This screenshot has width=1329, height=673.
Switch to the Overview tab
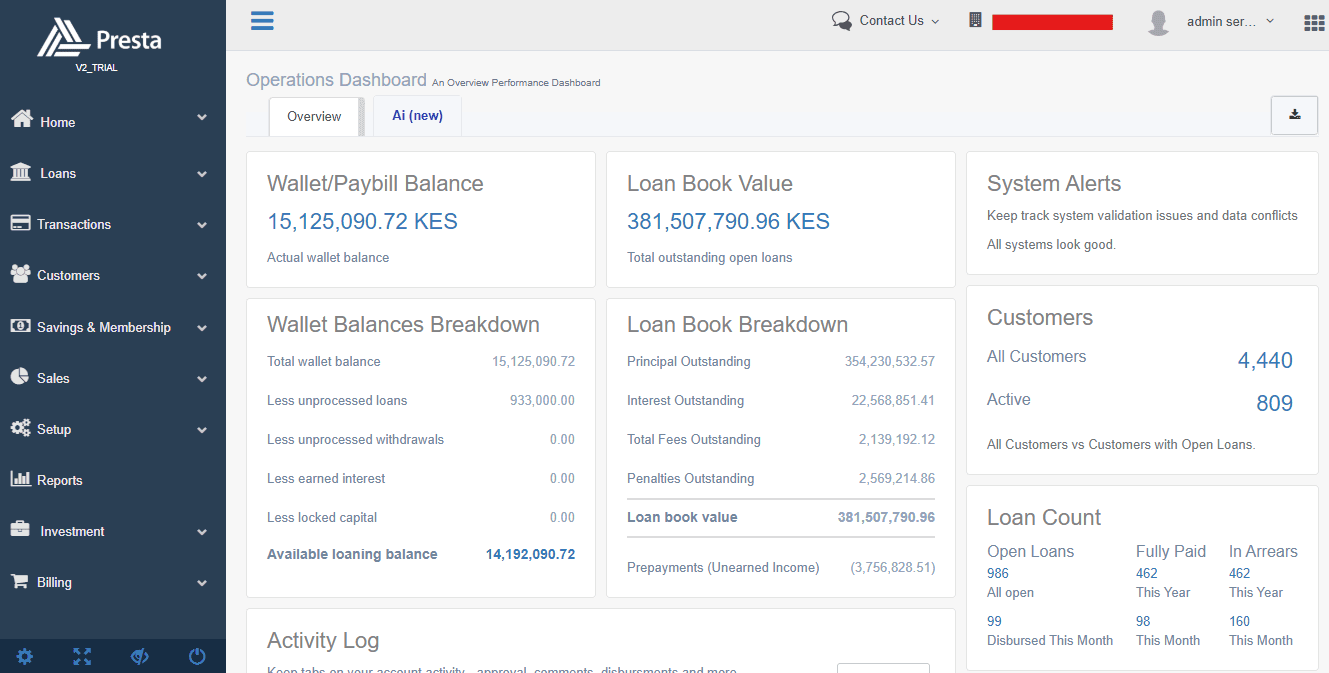pyautogui.click(x=314, y=116)
